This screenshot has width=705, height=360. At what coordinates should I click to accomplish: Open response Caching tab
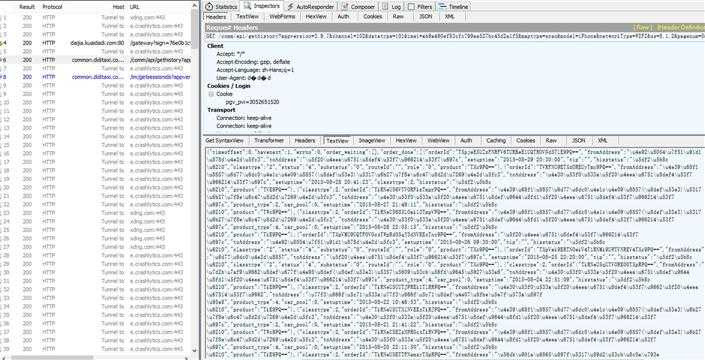(x=496, y=141)
